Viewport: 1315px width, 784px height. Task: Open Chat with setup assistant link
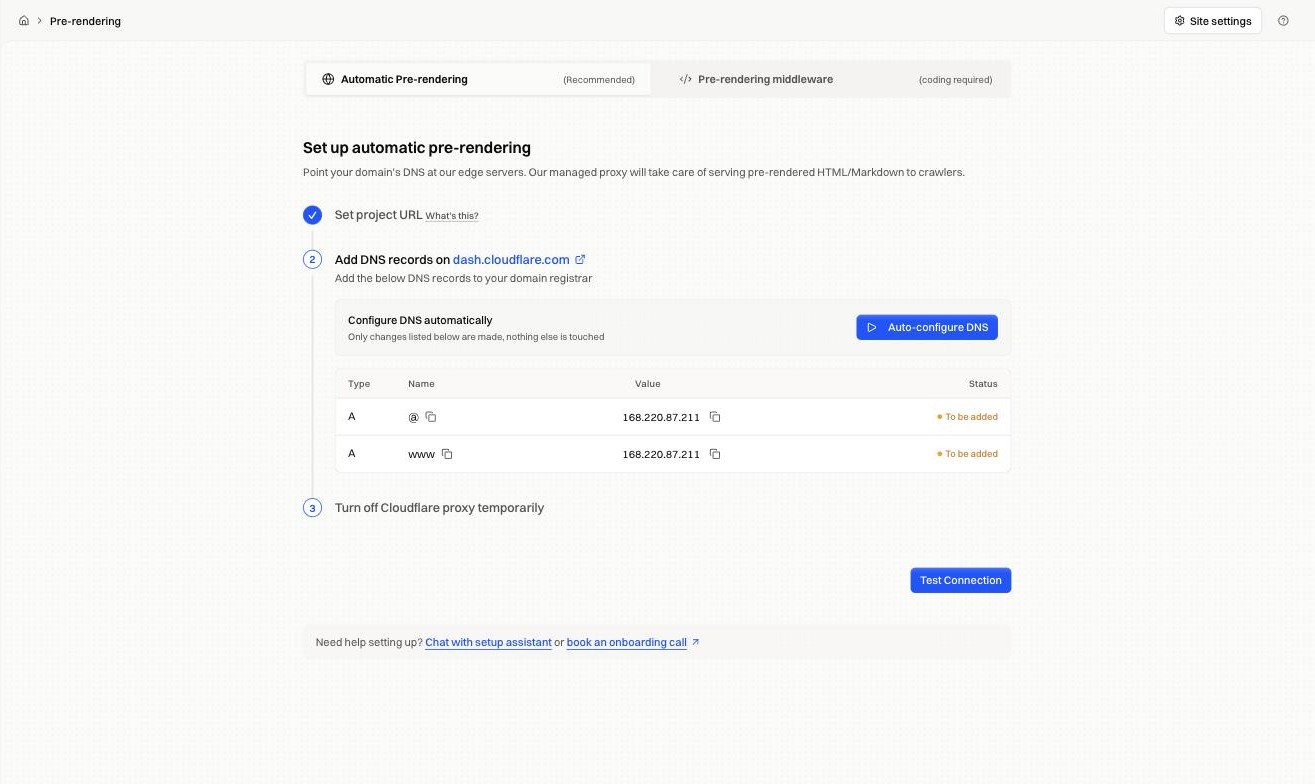point(488,642)
